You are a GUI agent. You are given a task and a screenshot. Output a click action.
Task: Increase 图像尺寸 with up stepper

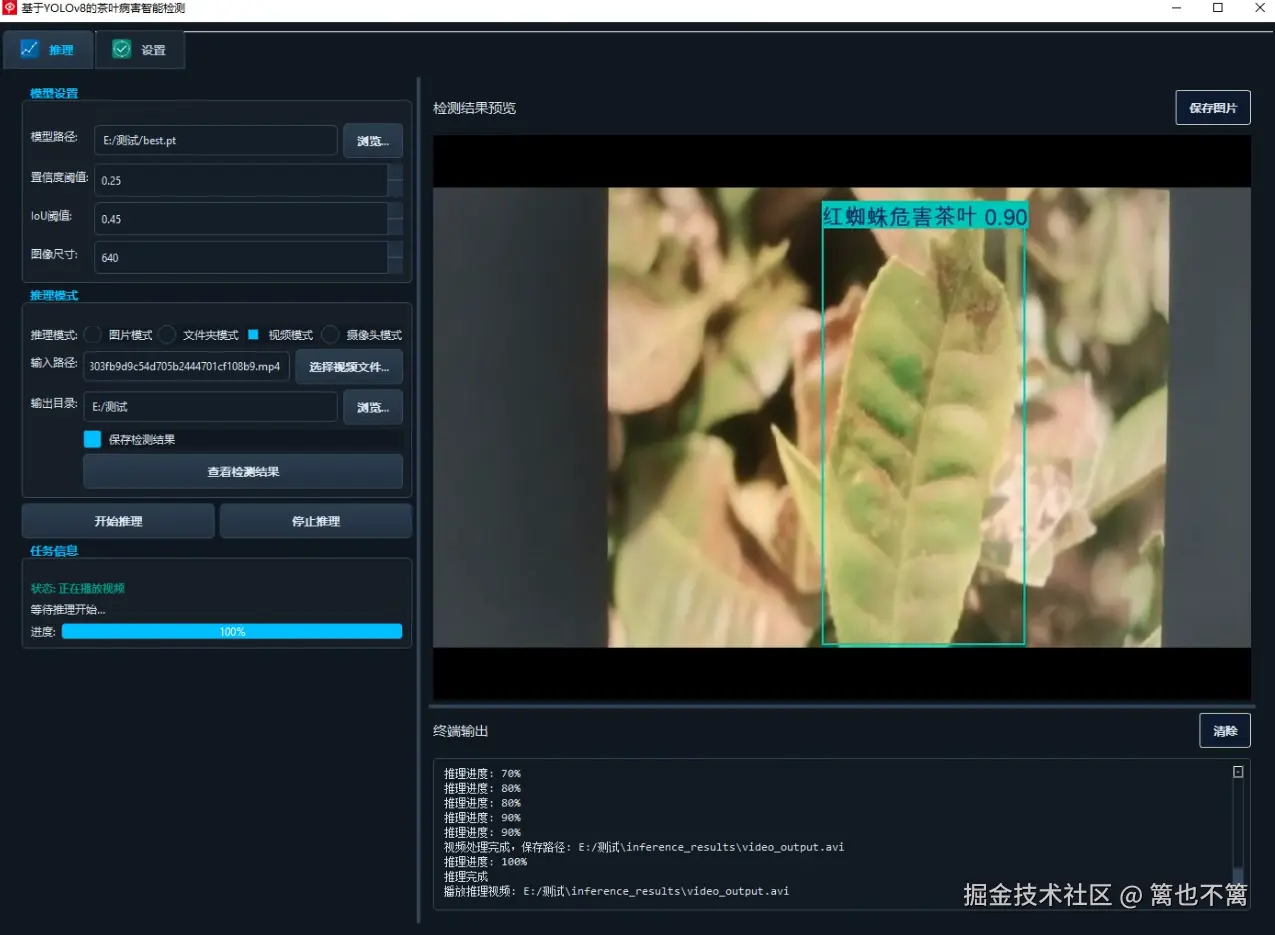(x=395, y=249)
